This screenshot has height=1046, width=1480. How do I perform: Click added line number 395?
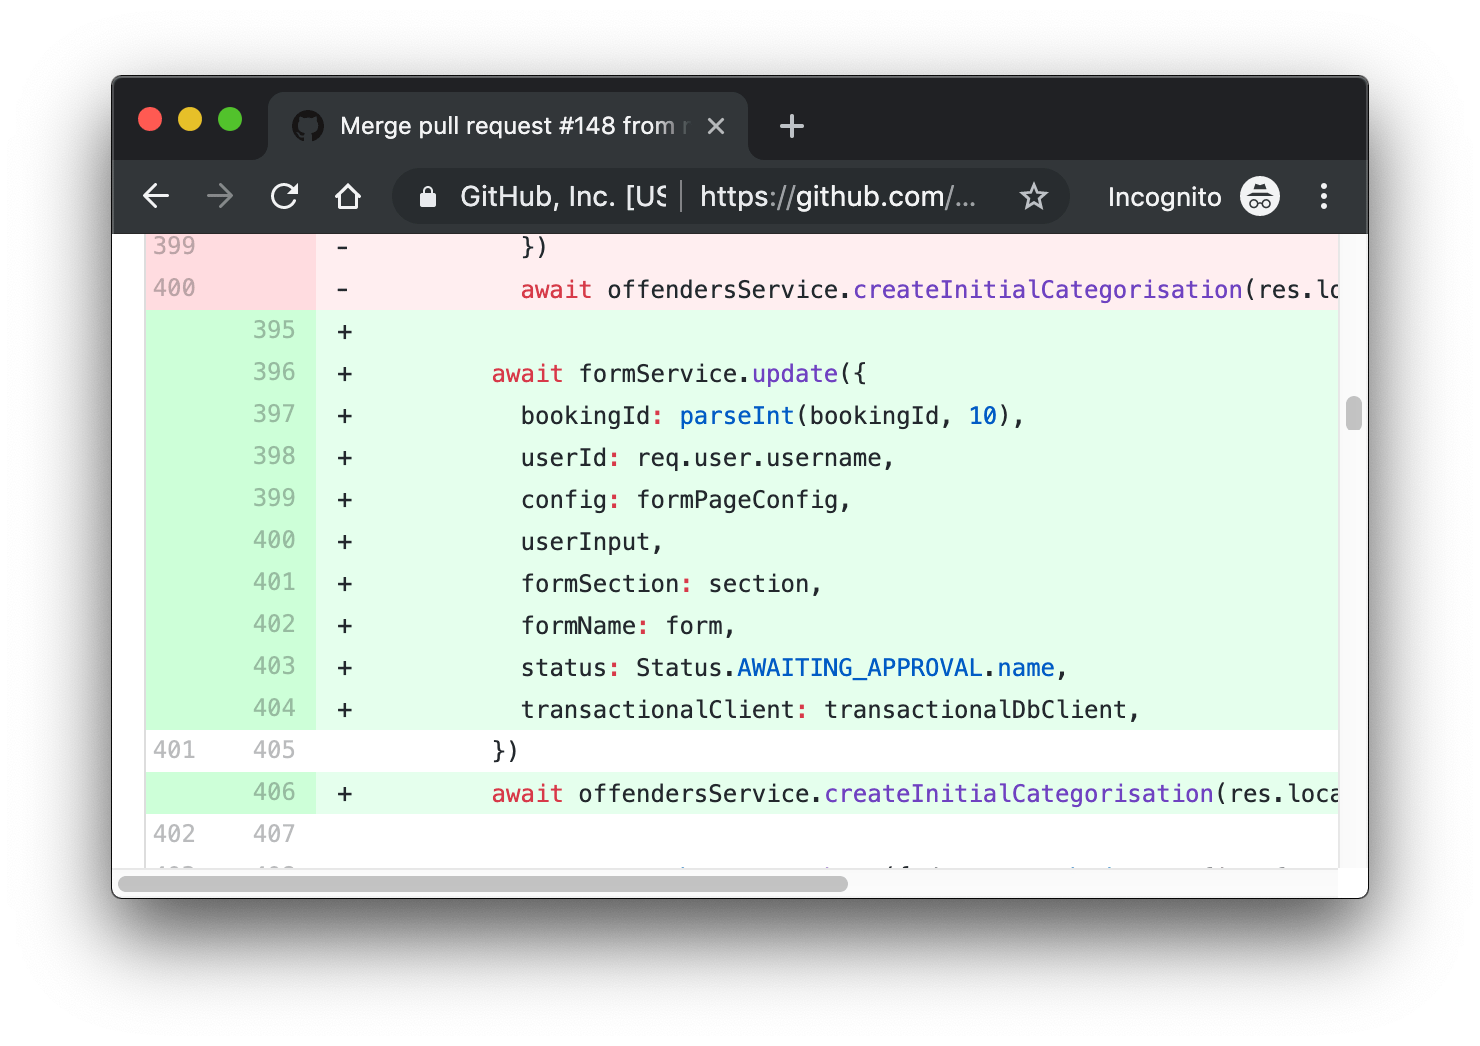click(x=274, y=330)
